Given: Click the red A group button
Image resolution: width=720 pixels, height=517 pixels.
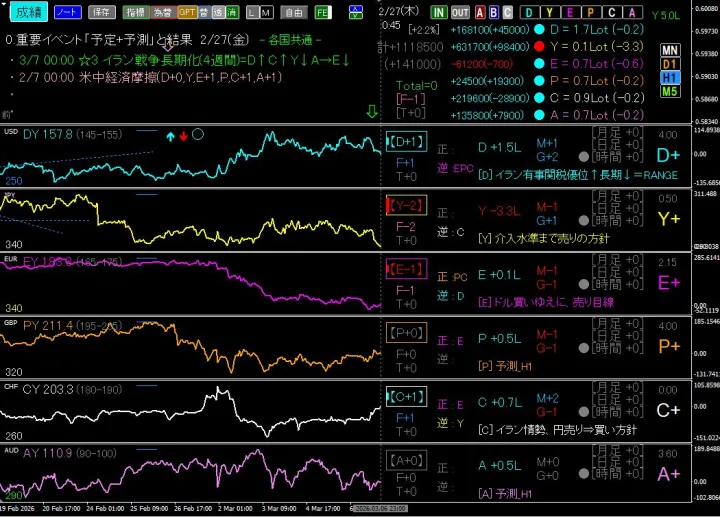Looking at the screenshot, I should pos(480,12).
